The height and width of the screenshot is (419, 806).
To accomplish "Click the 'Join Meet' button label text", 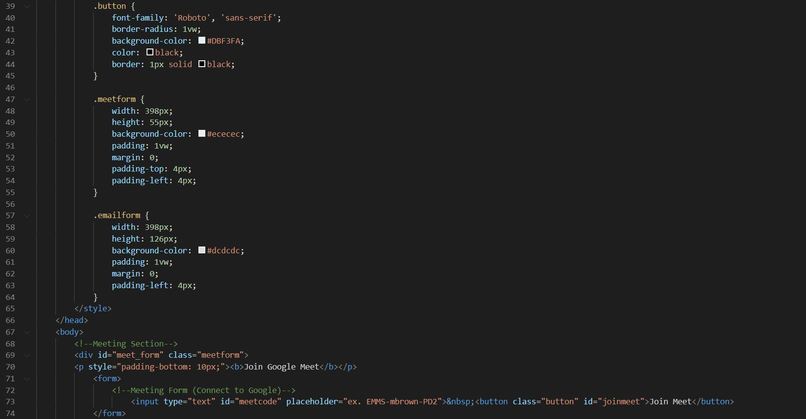I will [x=670, y=402].
